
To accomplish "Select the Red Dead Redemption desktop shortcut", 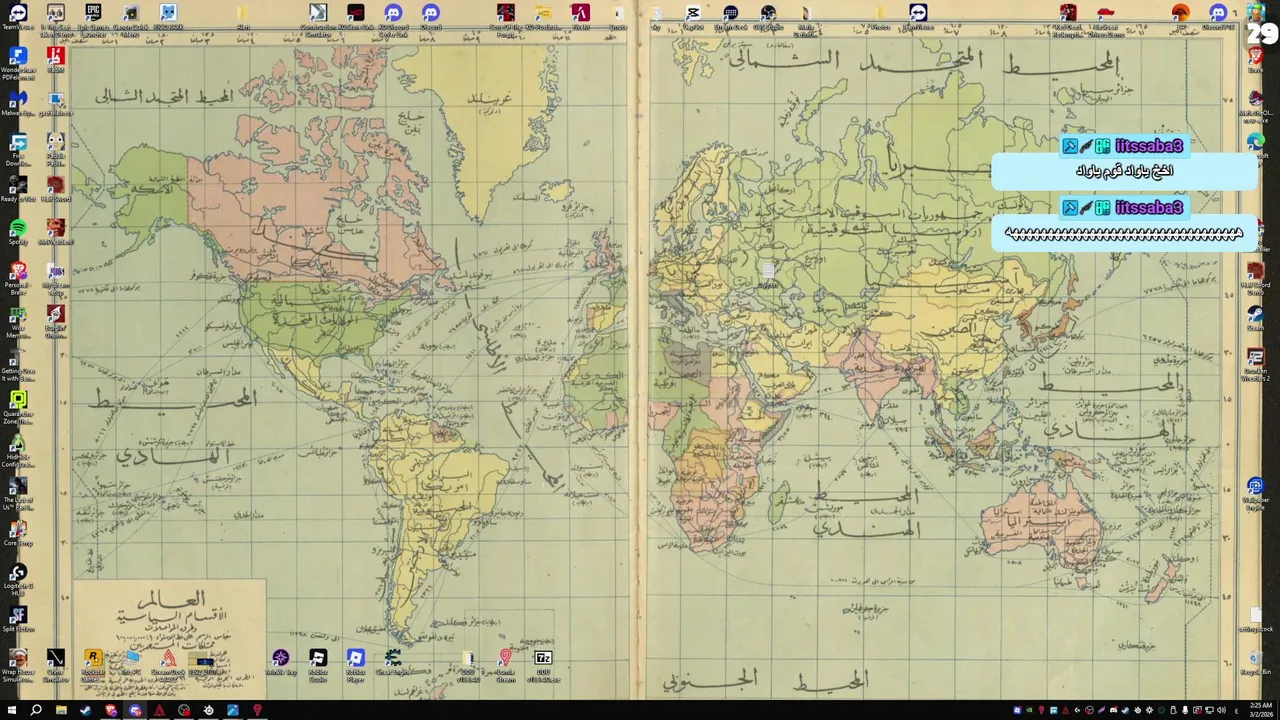I will click(x=1068, y=19).
